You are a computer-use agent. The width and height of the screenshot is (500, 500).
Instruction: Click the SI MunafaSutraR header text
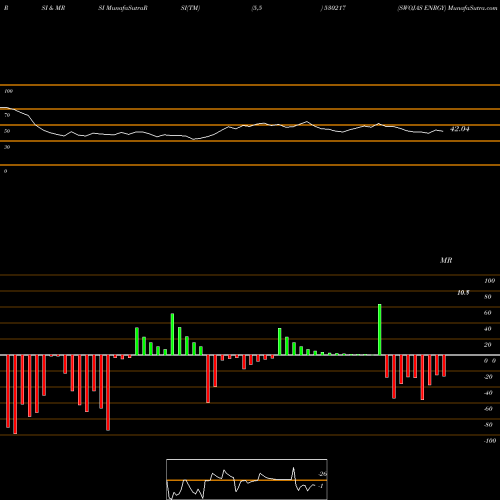[x=123, y=8]
